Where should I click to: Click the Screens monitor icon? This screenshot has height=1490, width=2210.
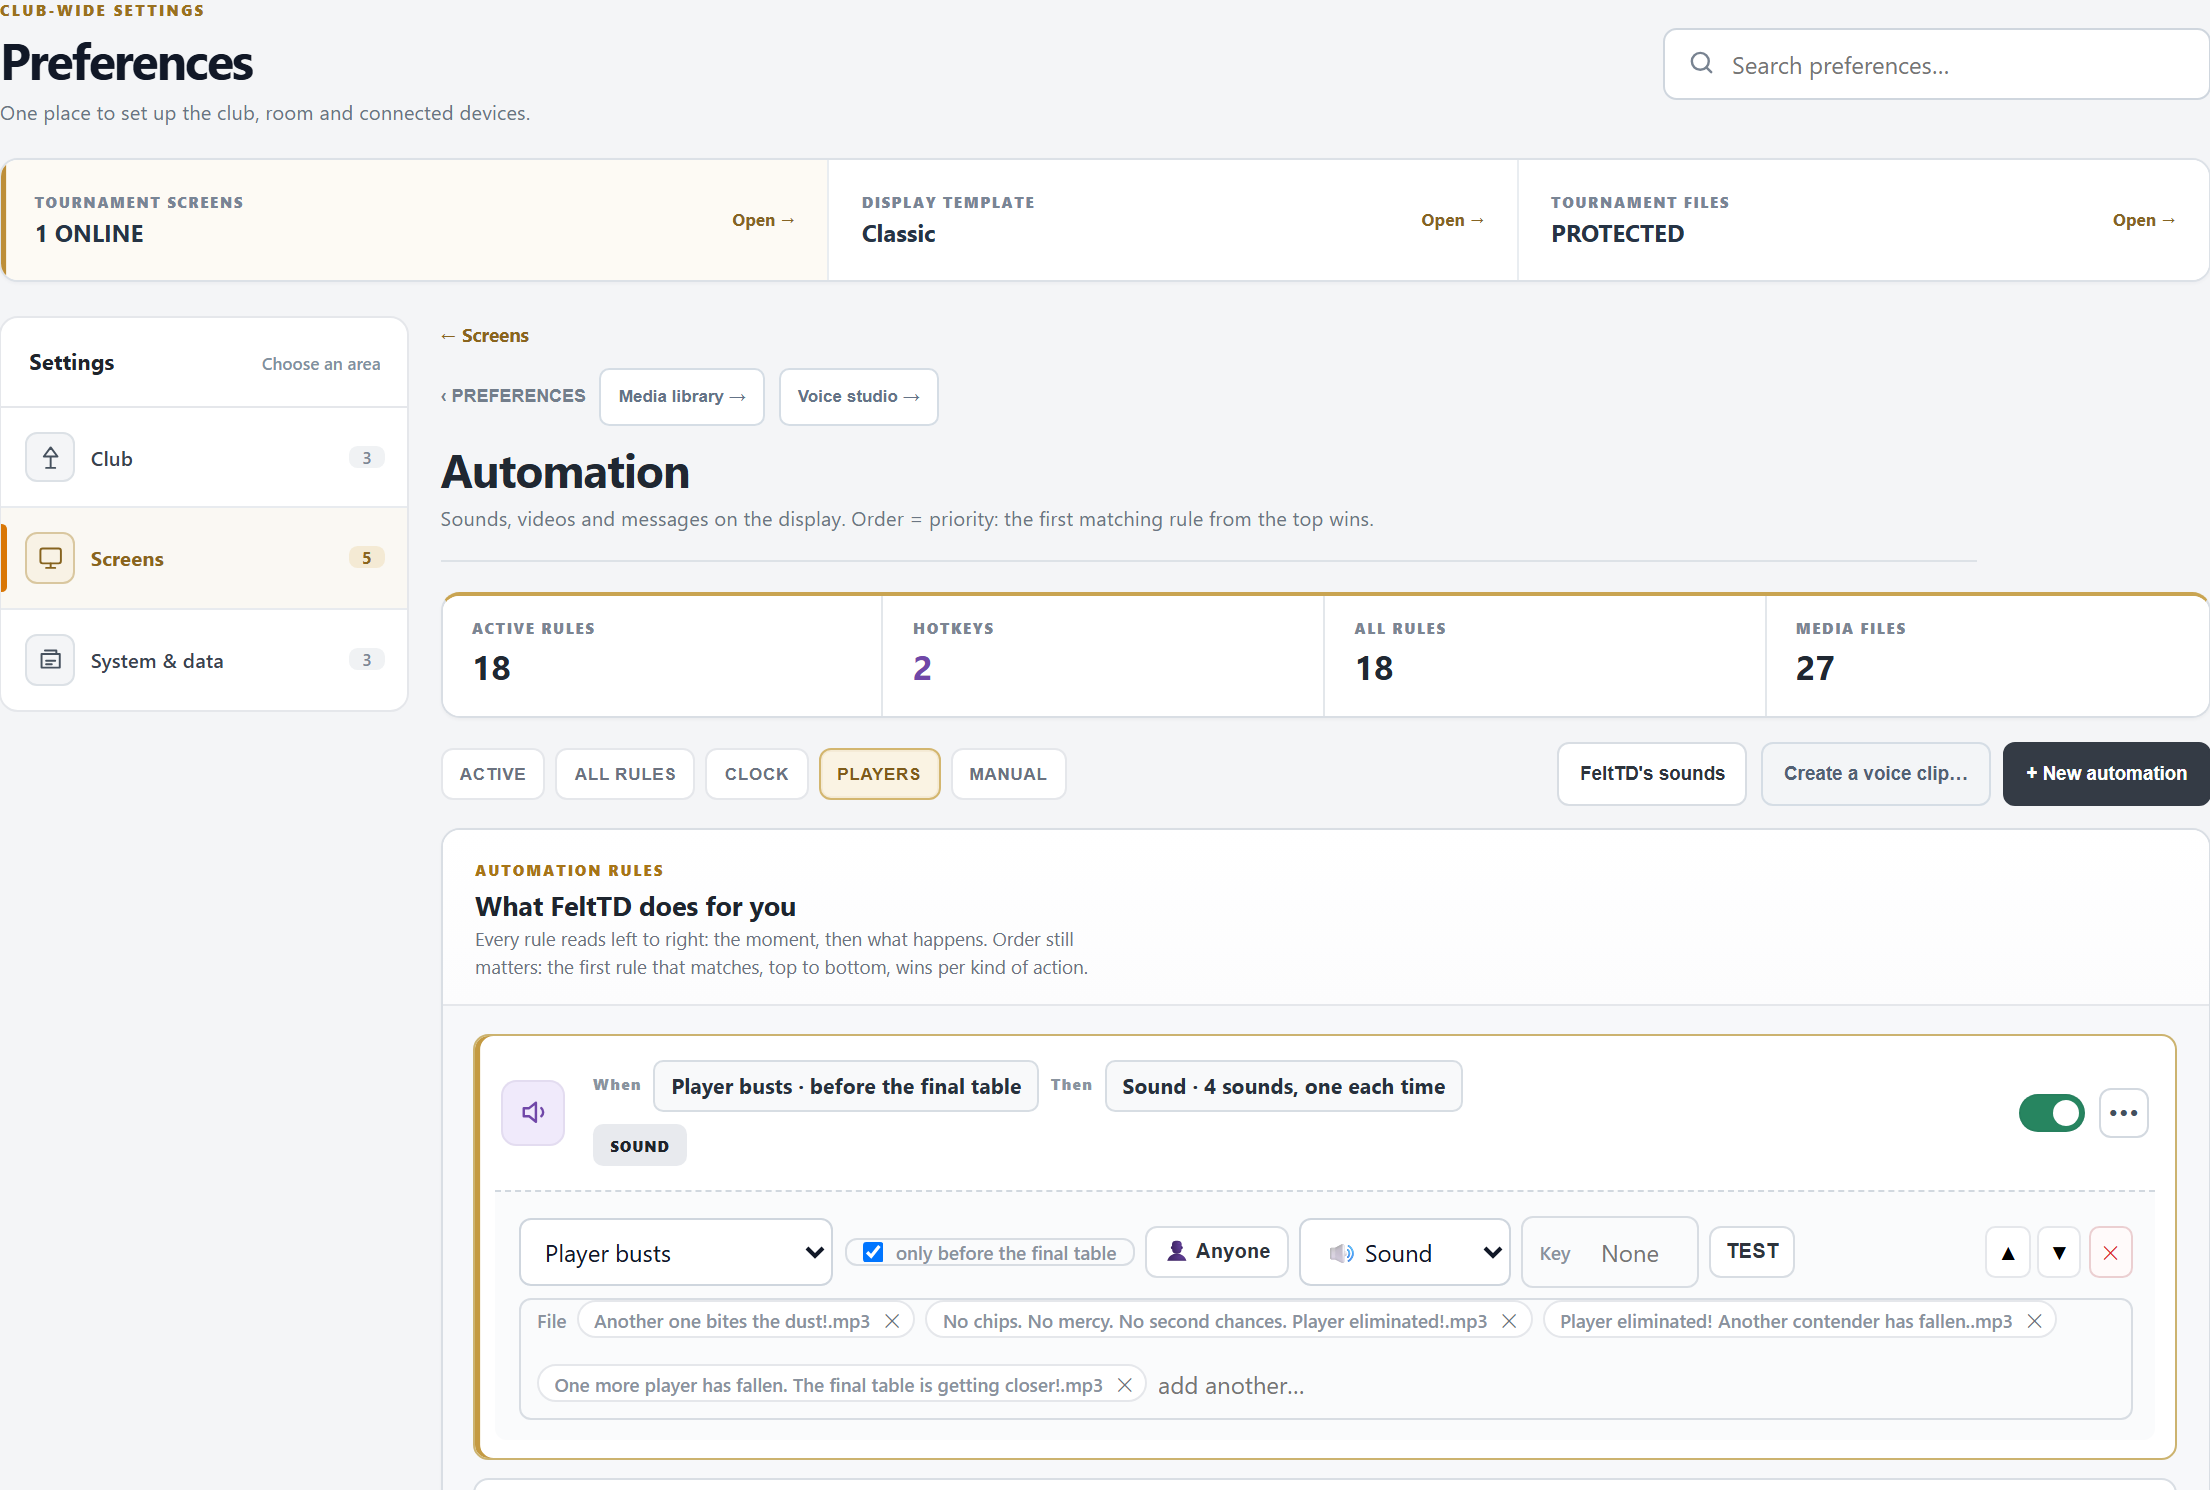click(x=50, y=558)
